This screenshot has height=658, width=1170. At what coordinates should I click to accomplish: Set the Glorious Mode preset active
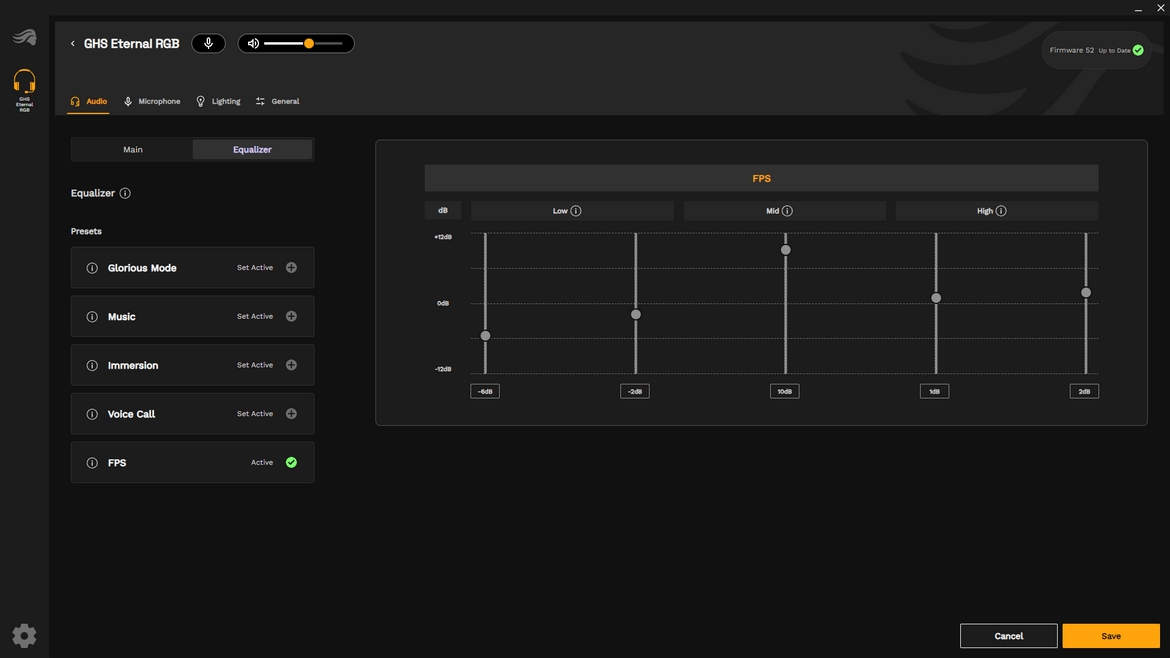point(255,268)
